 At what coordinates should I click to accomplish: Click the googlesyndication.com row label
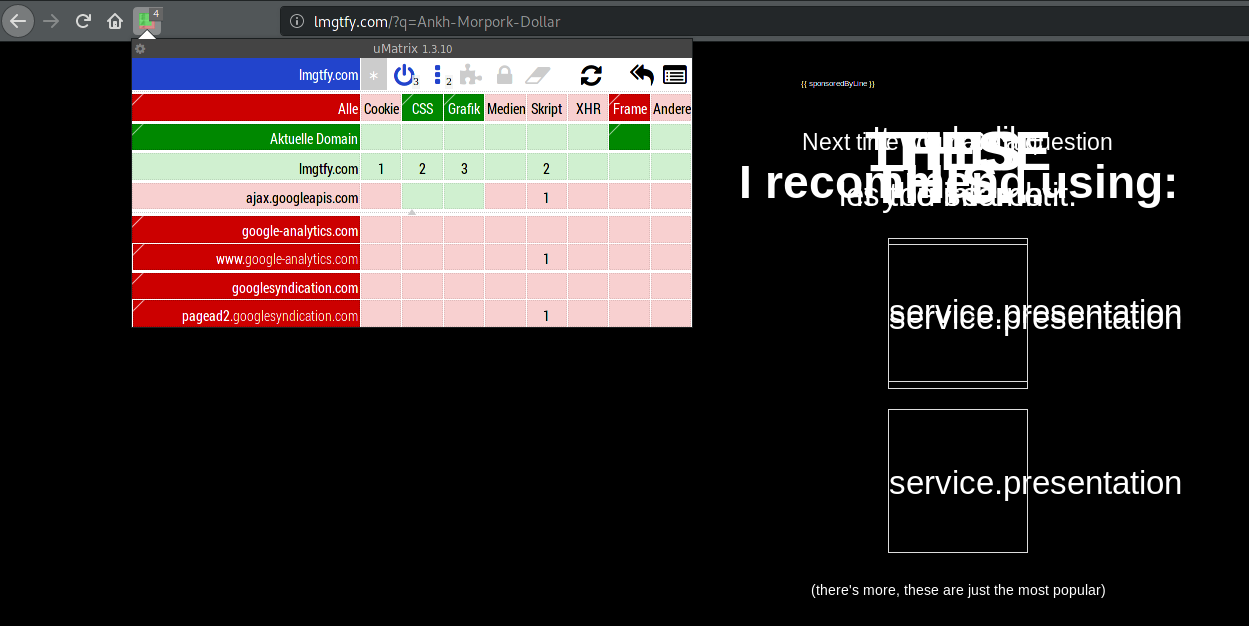point(246,287)
